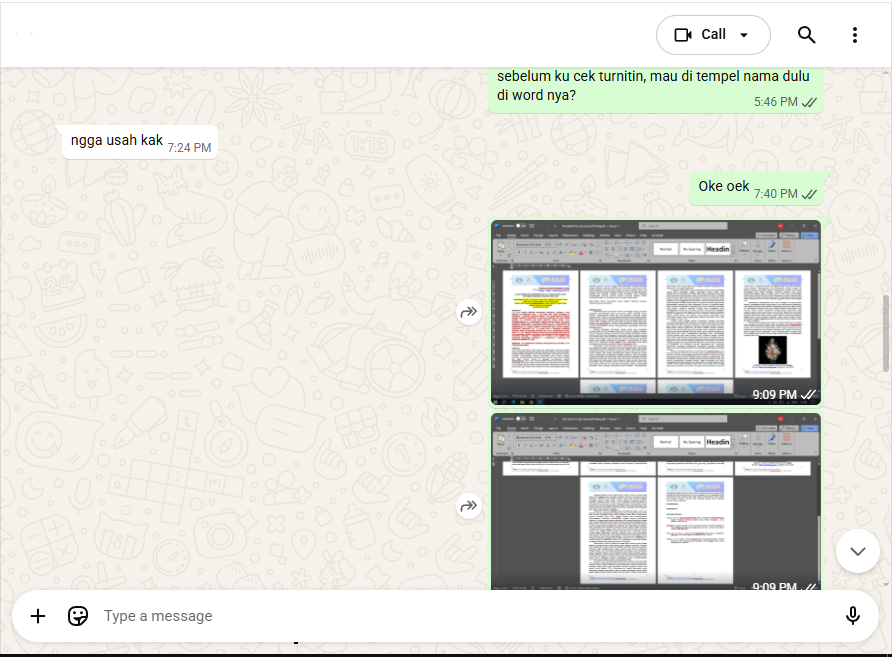
Task: Select the 'Oke oek' message
Action: 756,188
